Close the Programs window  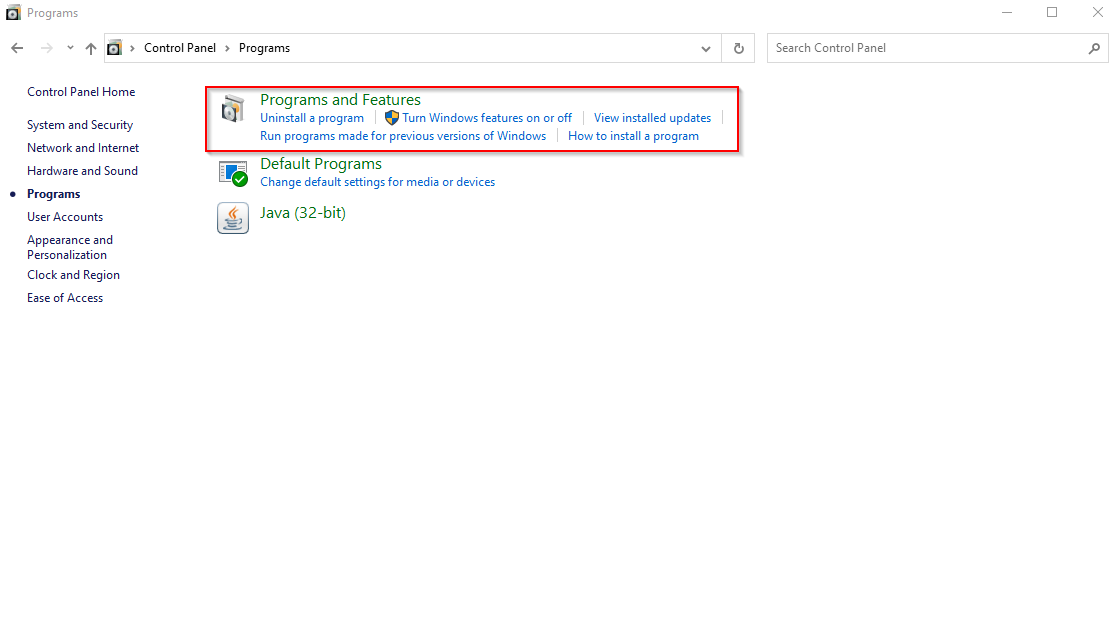point(1098,12)
